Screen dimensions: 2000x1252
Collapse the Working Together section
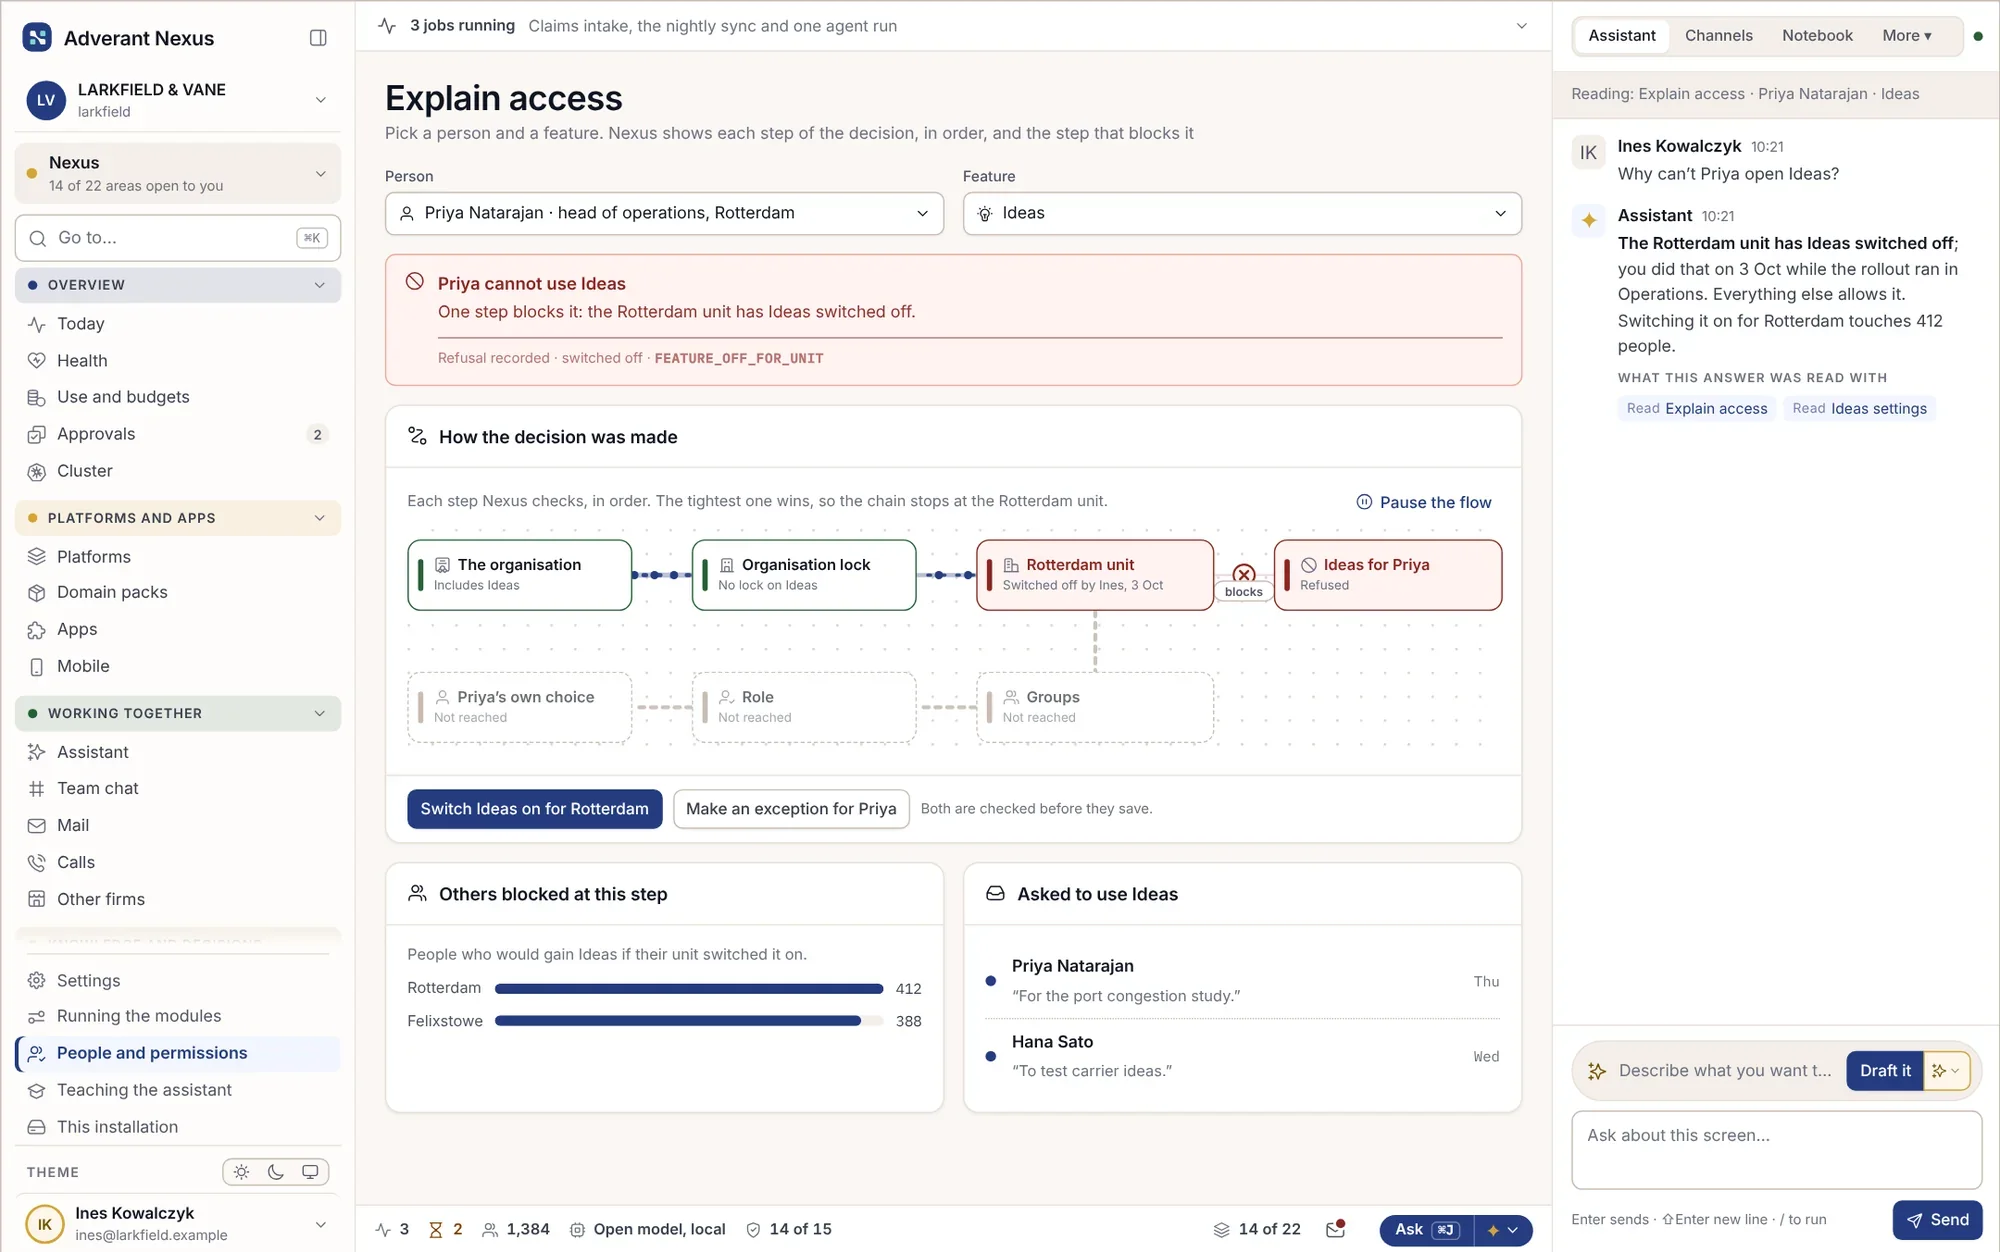click(178, 713)
